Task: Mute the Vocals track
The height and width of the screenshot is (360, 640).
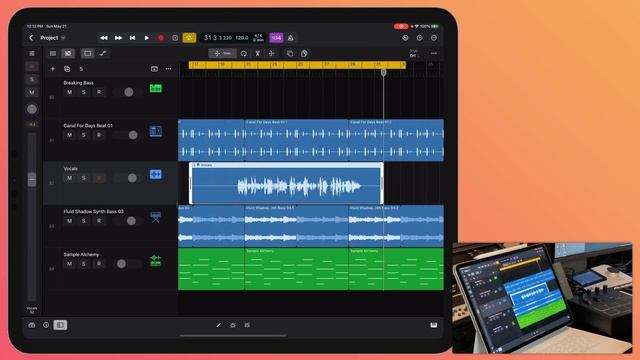Action: (69, 178)
